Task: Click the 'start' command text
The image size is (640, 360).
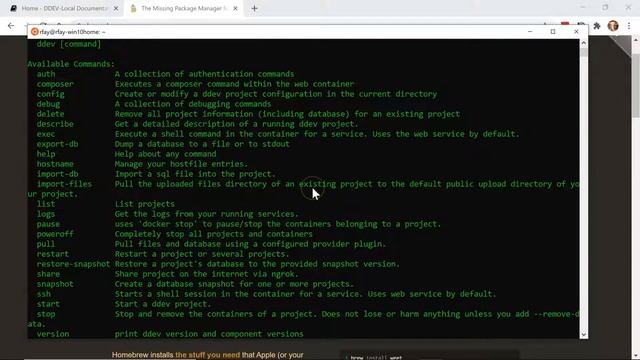Action: [x=48, y=304]
